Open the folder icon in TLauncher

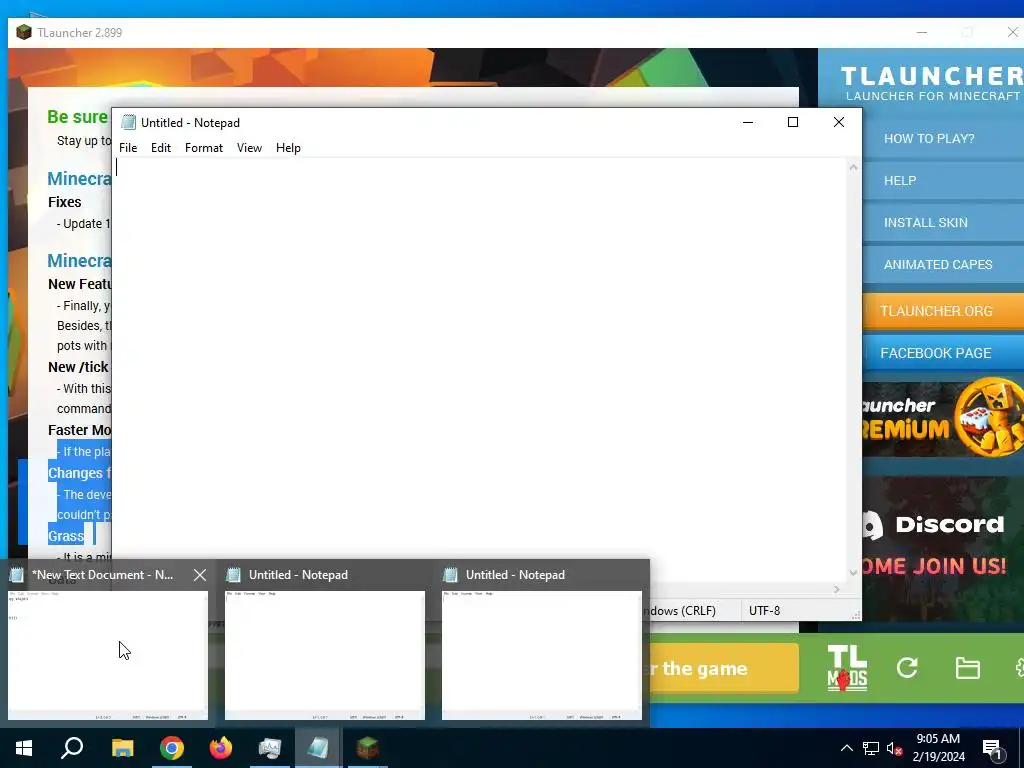[967, 668]
